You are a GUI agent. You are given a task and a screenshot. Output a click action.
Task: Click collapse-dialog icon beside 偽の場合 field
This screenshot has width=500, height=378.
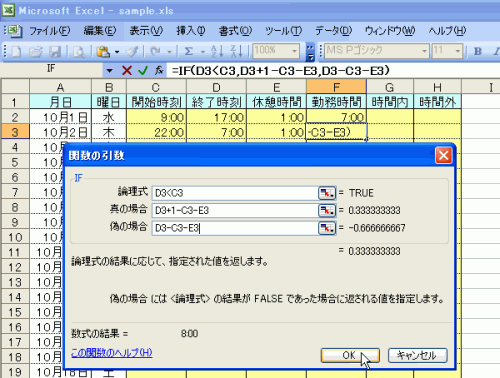click(x=327, y=228)
